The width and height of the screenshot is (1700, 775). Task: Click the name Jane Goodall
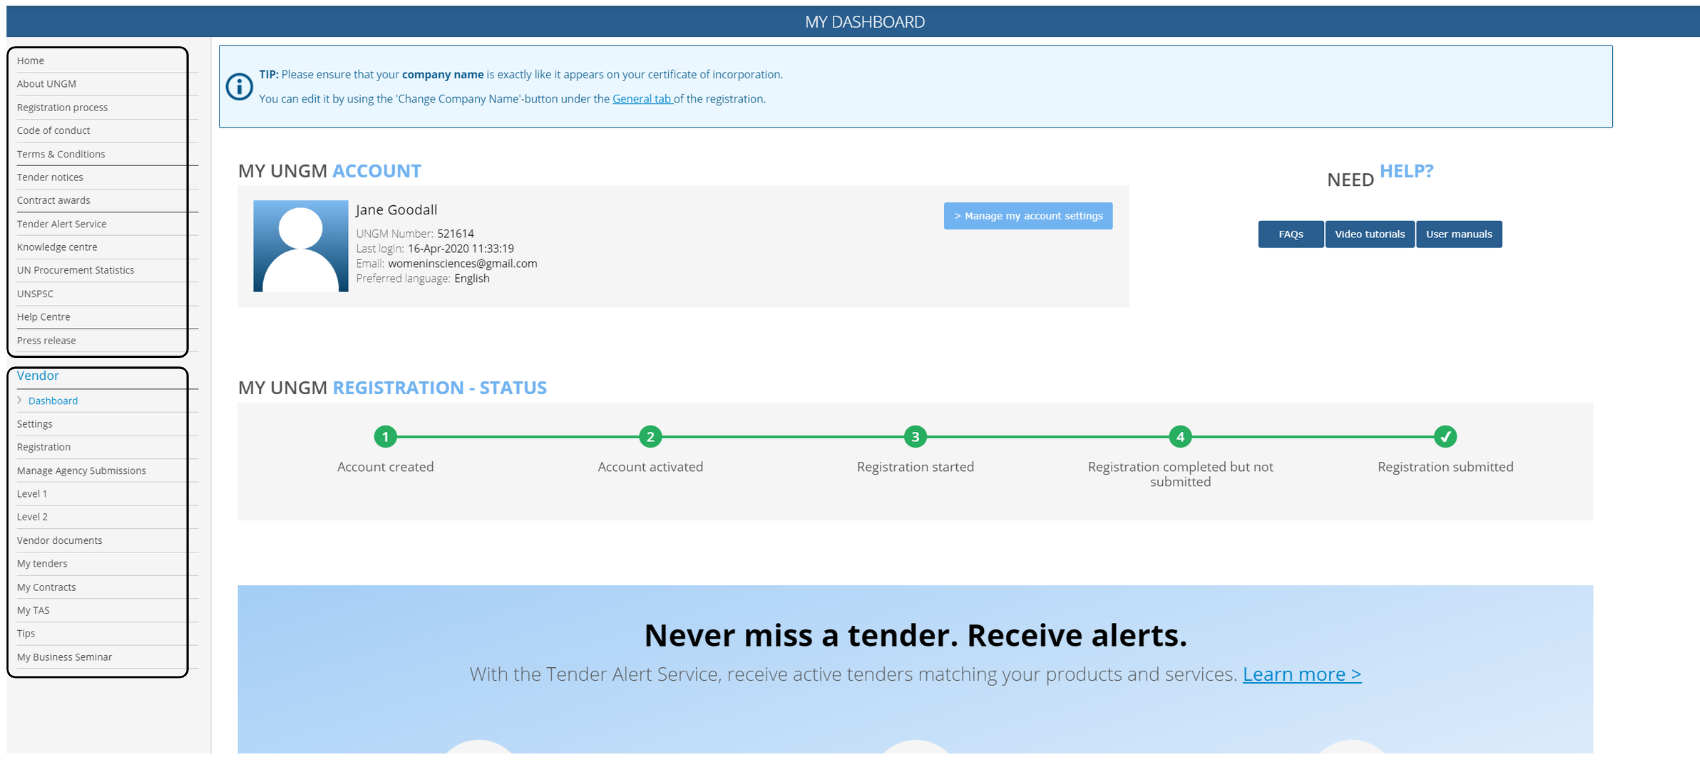[397, 210]
